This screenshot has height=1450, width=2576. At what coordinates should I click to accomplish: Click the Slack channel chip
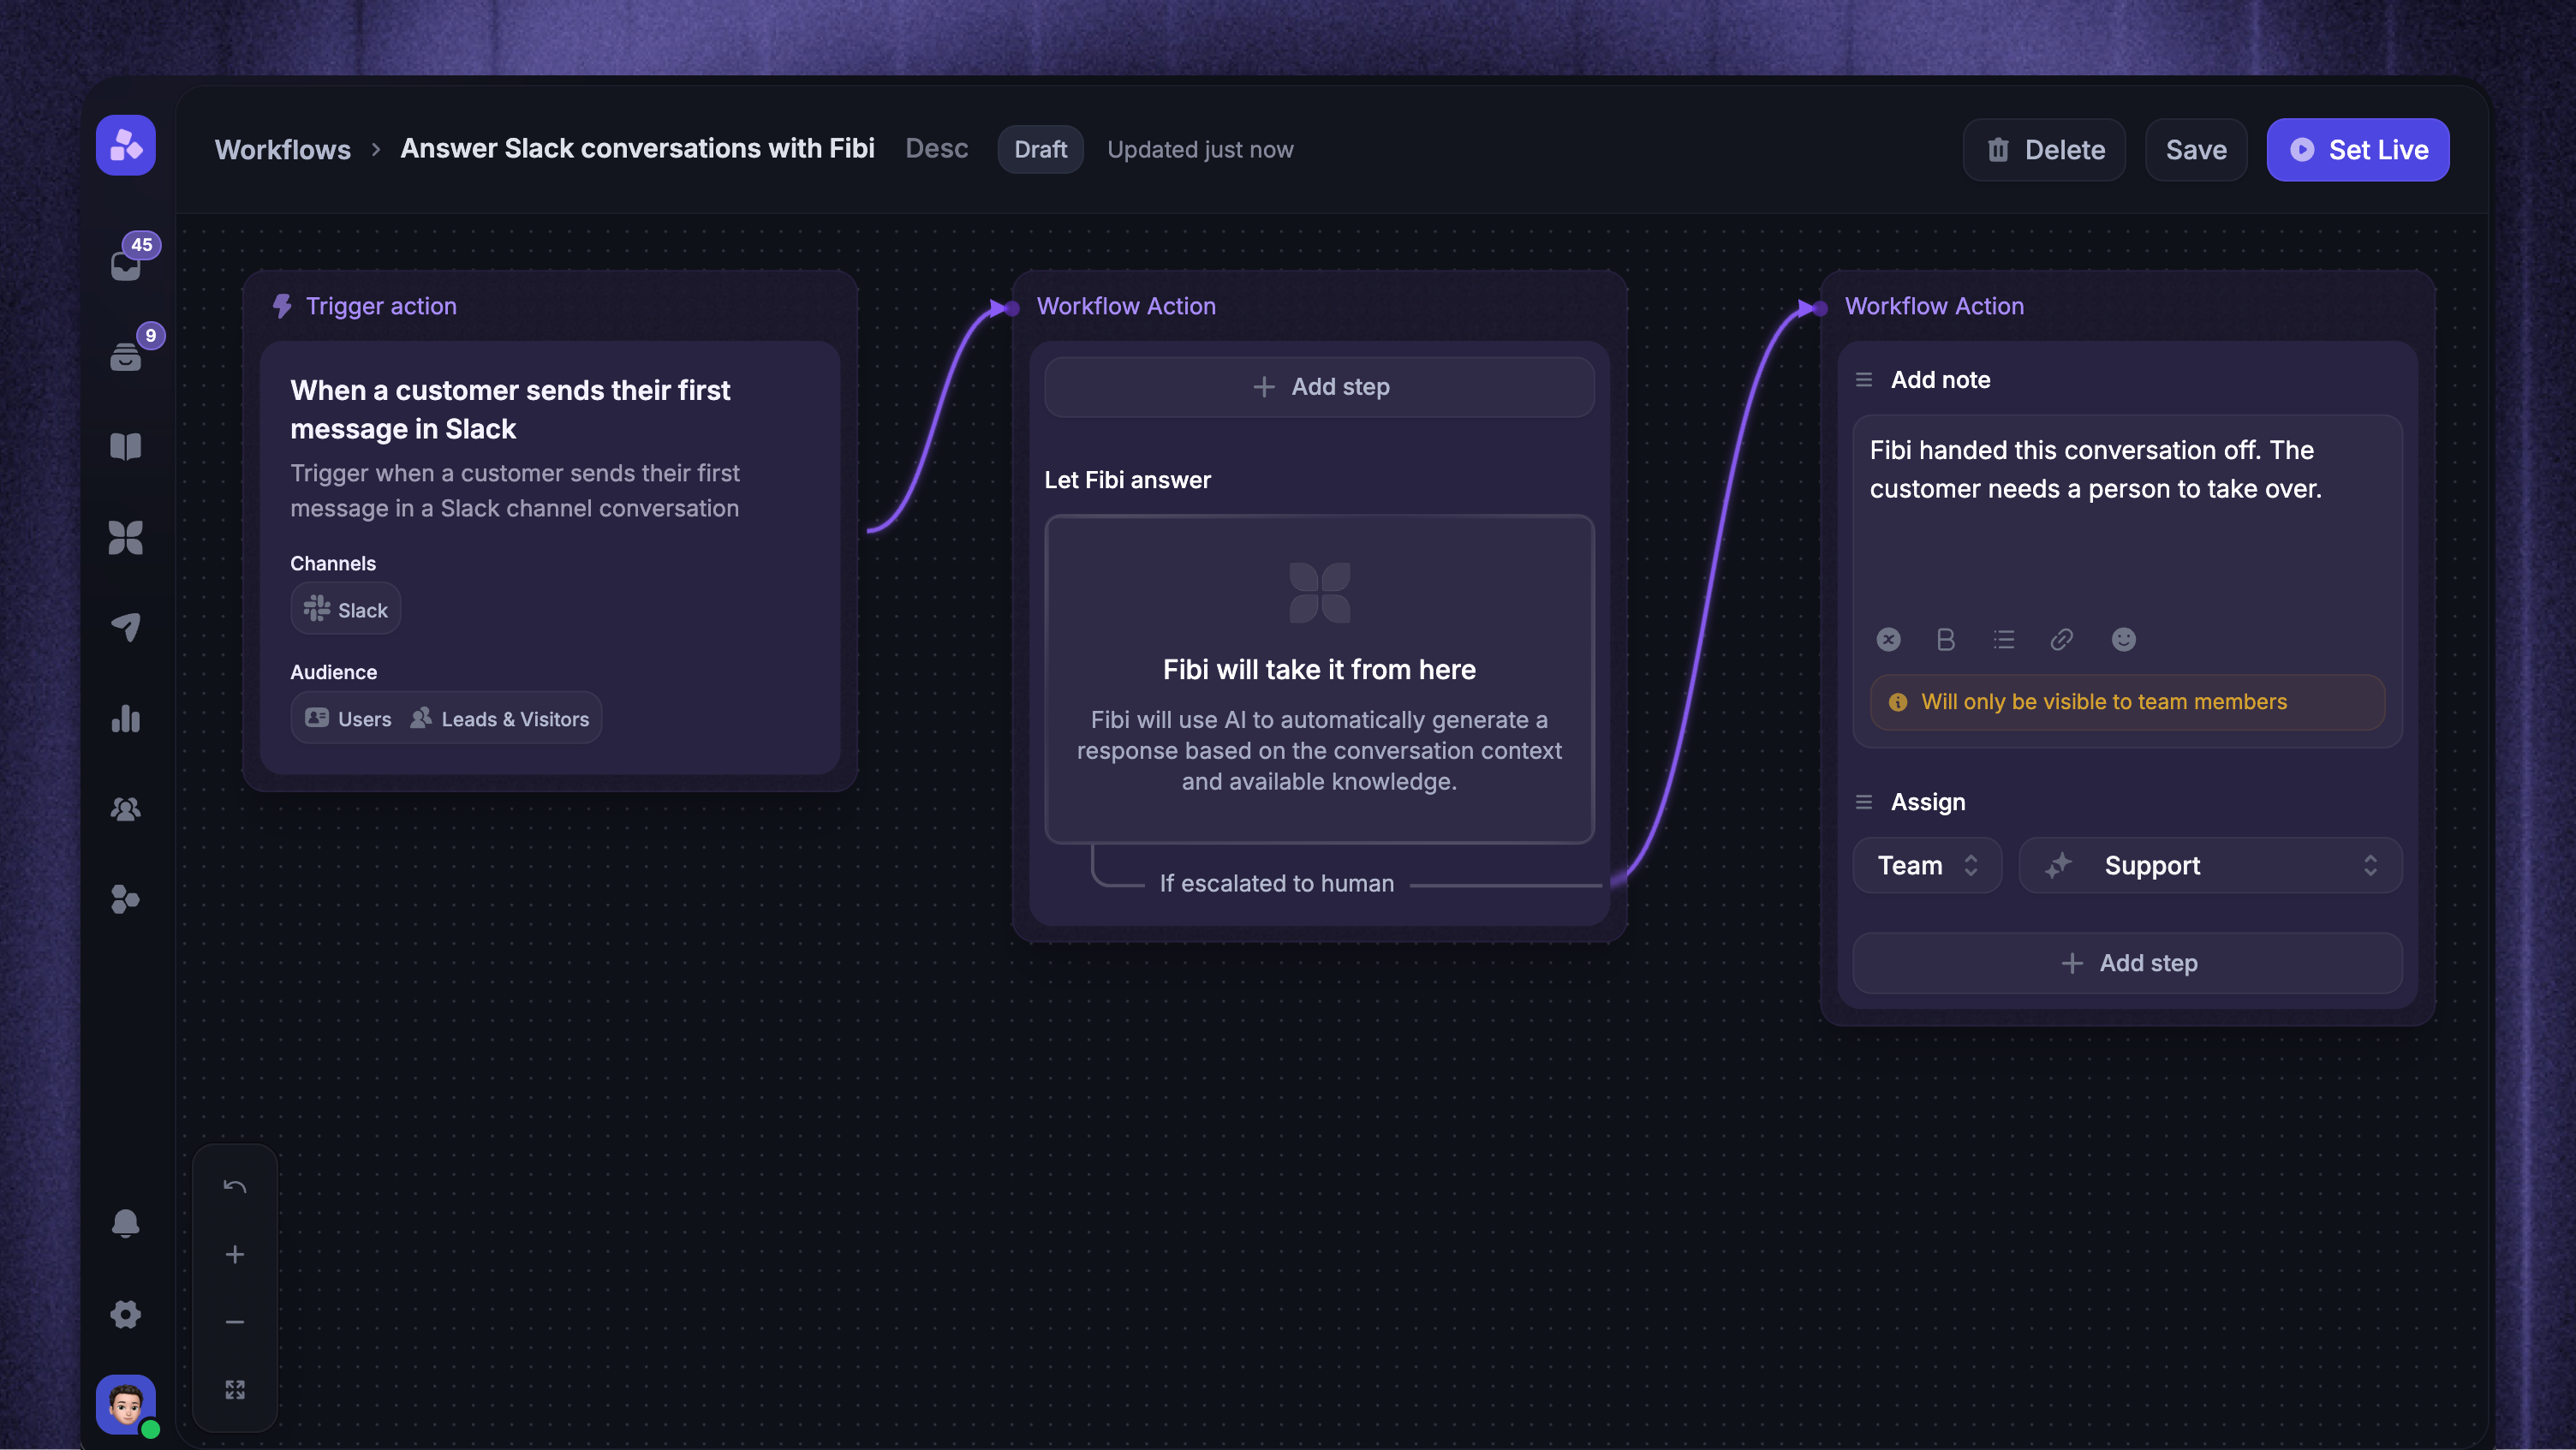(x=346, y=610)
